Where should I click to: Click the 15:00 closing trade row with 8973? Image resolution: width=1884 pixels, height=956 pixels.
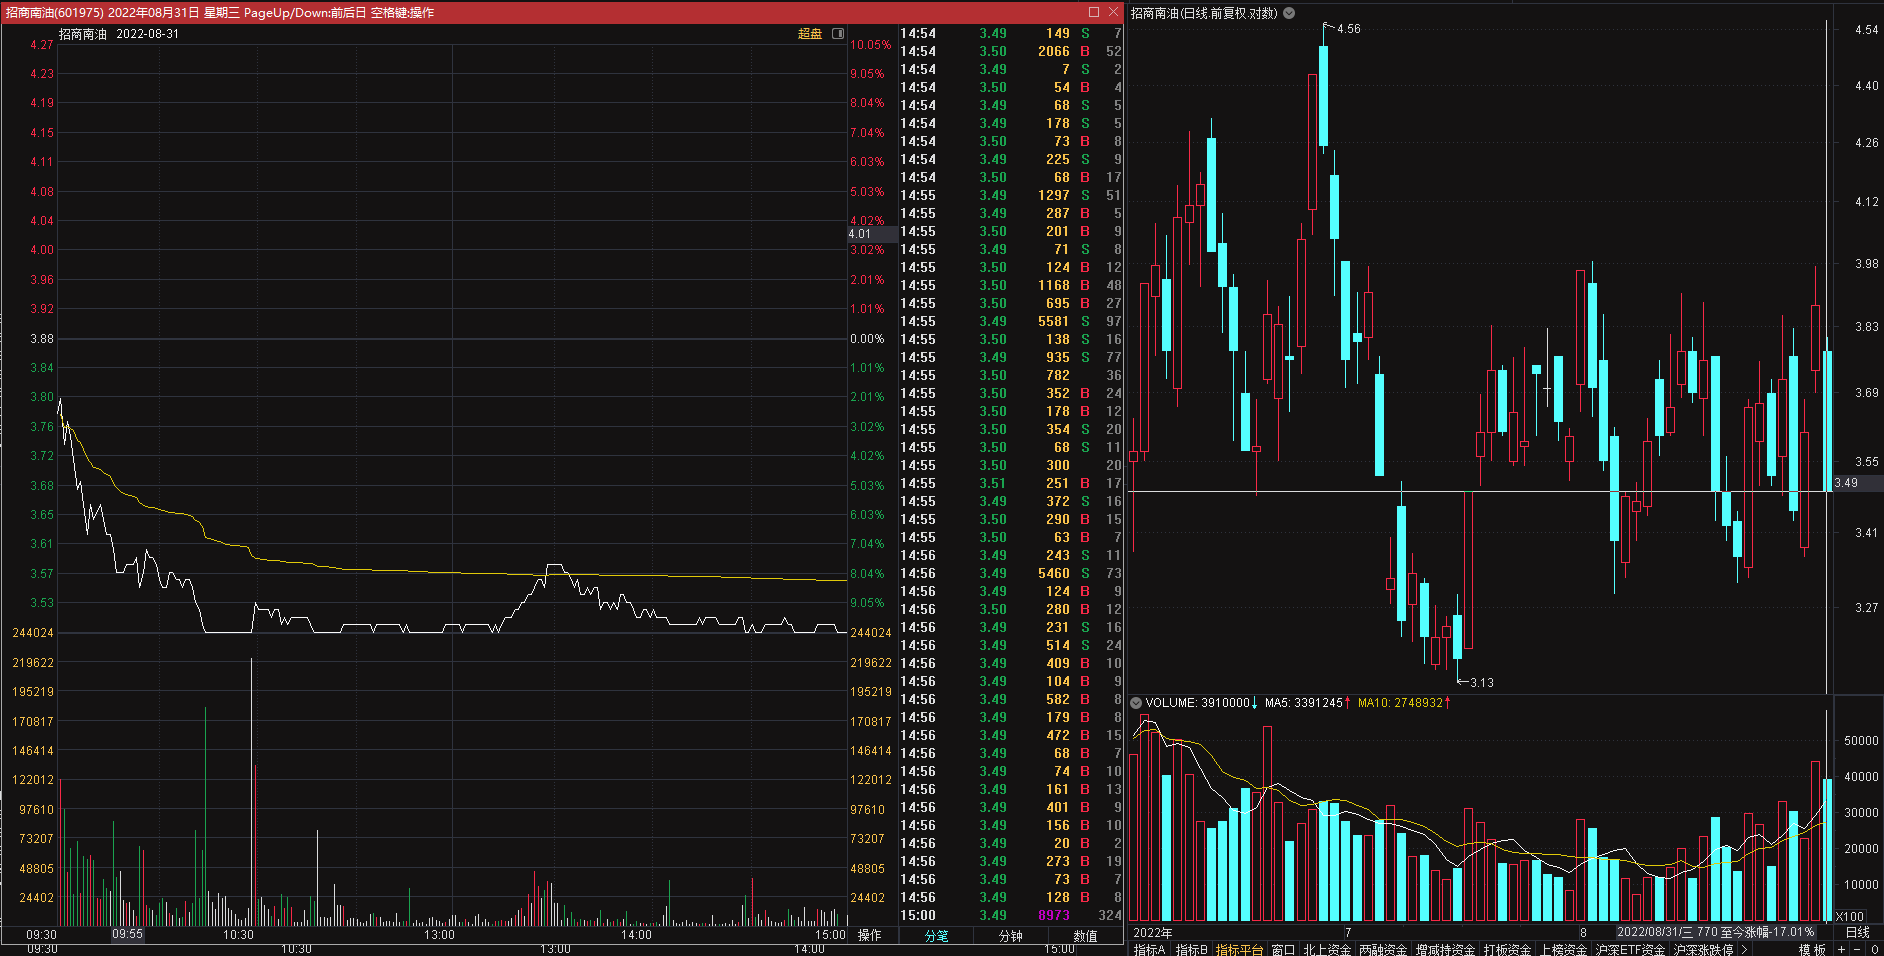(x=1011, y=915)
